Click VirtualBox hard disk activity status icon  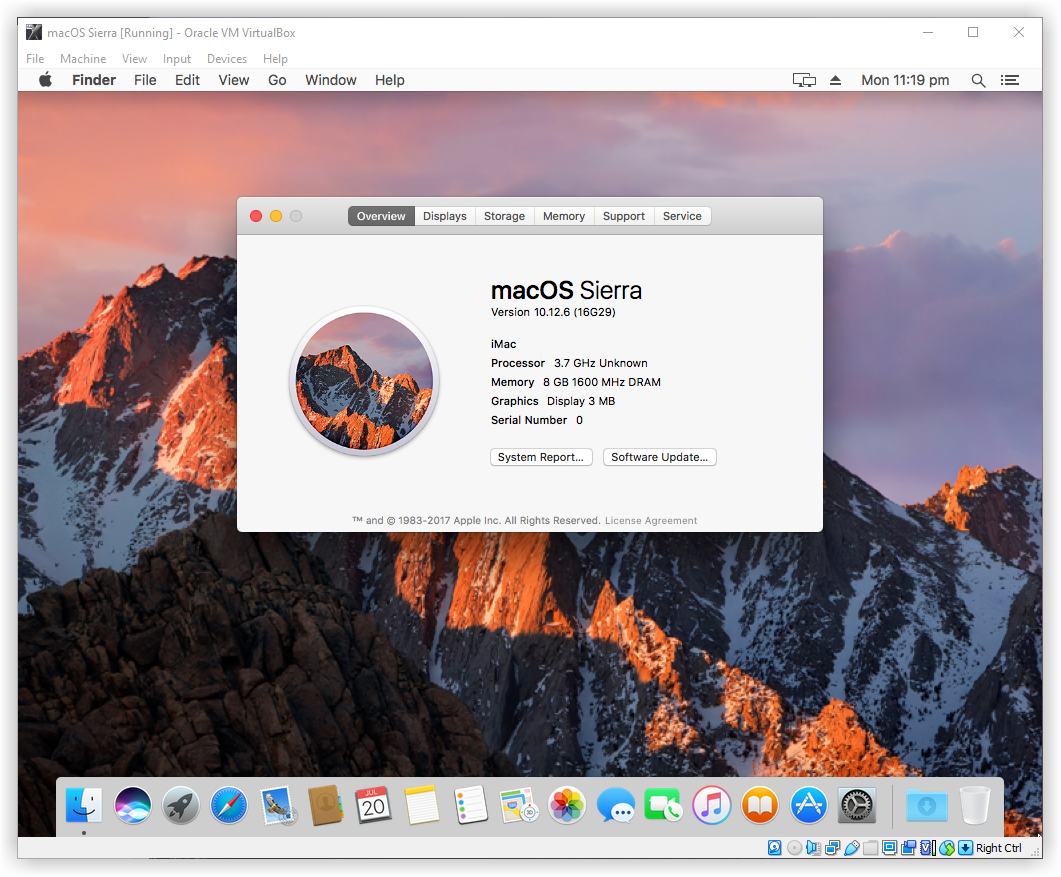tap(775, 847)
